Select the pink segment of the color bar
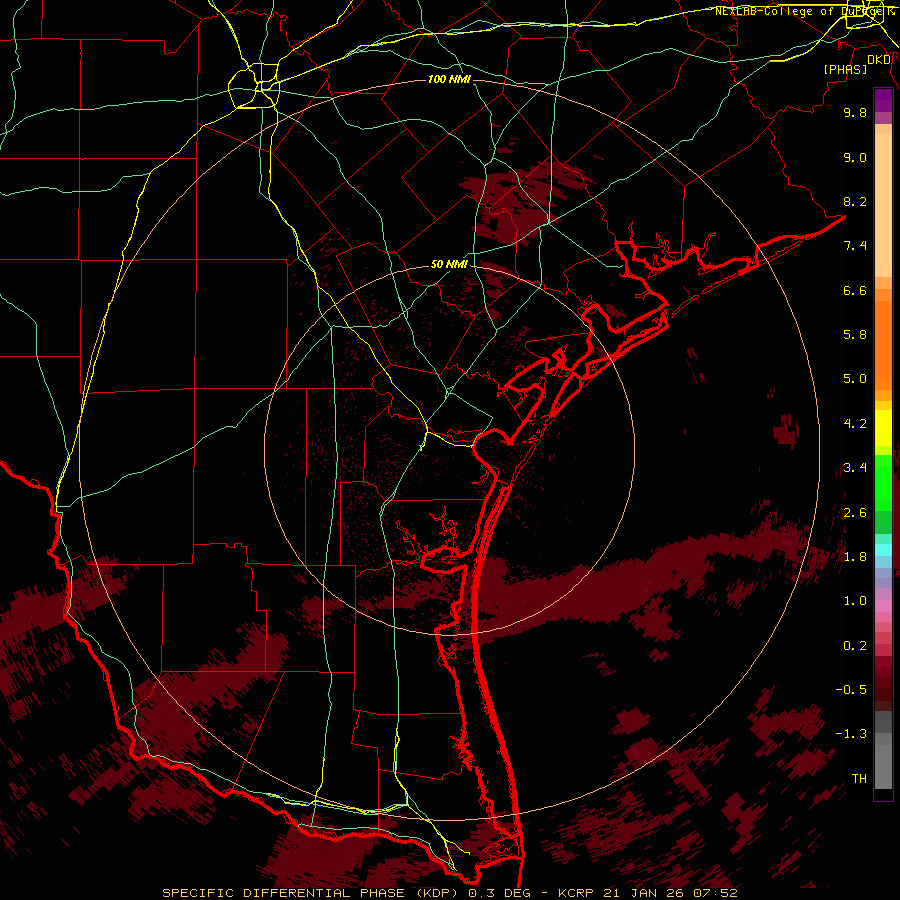 tap(883, 606)
